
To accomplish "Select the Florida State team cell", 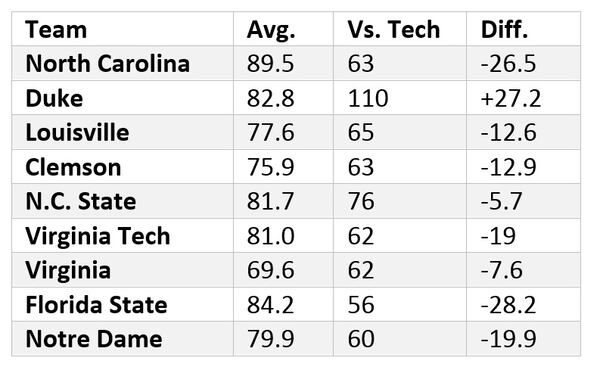I will (122, 305).
